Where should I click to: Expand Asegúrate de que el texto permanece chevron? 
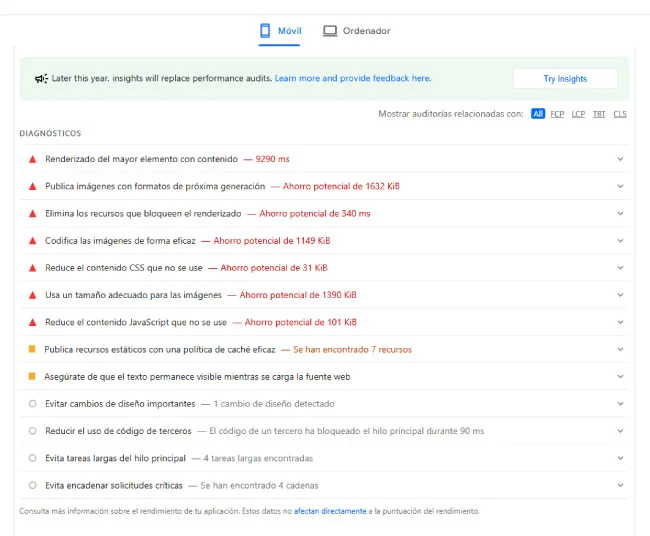pos(620,376)
